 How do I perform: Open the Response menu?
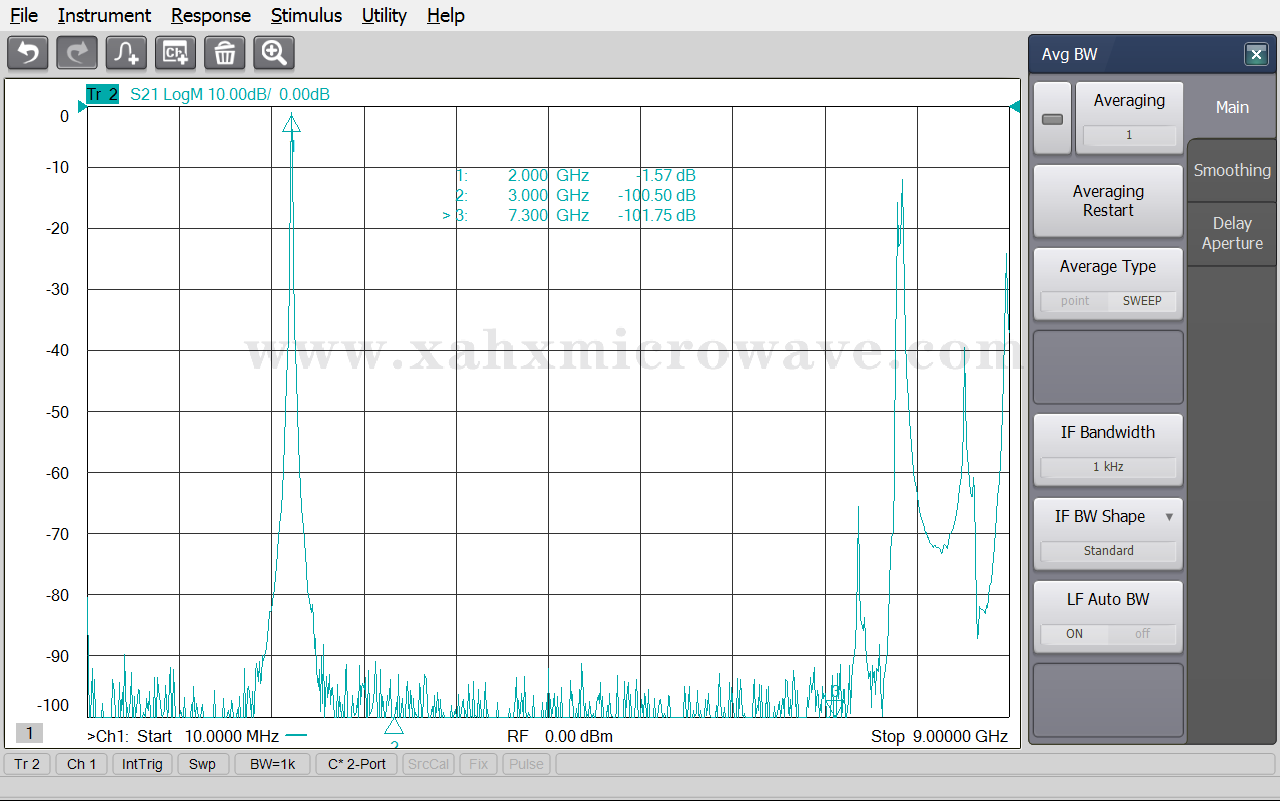coord(211,15)
